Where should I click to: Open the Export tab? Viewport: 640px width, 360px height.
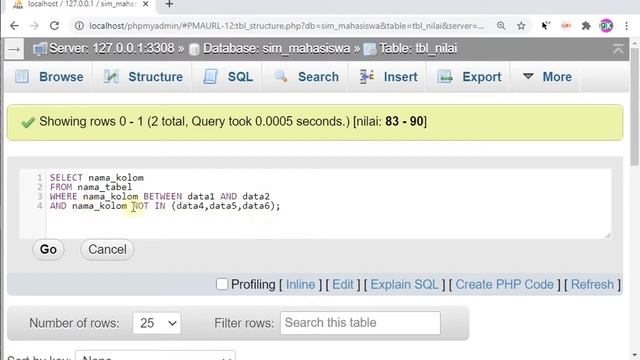469,77
